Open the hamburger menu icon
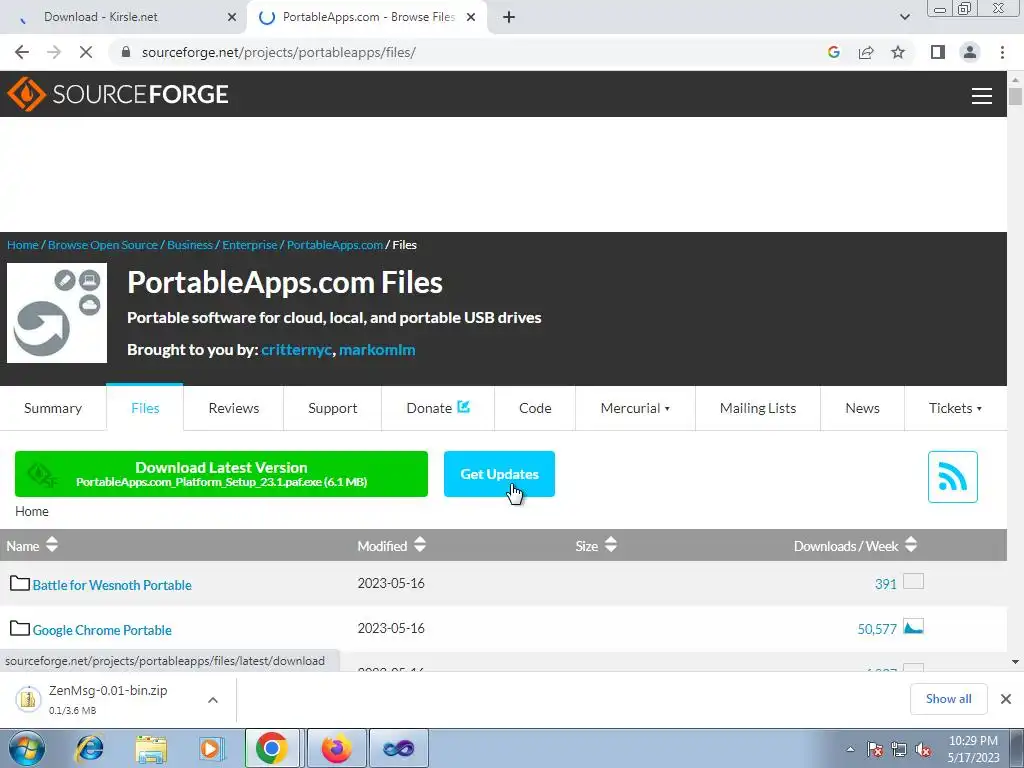Screen dimensions: 1024x768 coord(982,95)
